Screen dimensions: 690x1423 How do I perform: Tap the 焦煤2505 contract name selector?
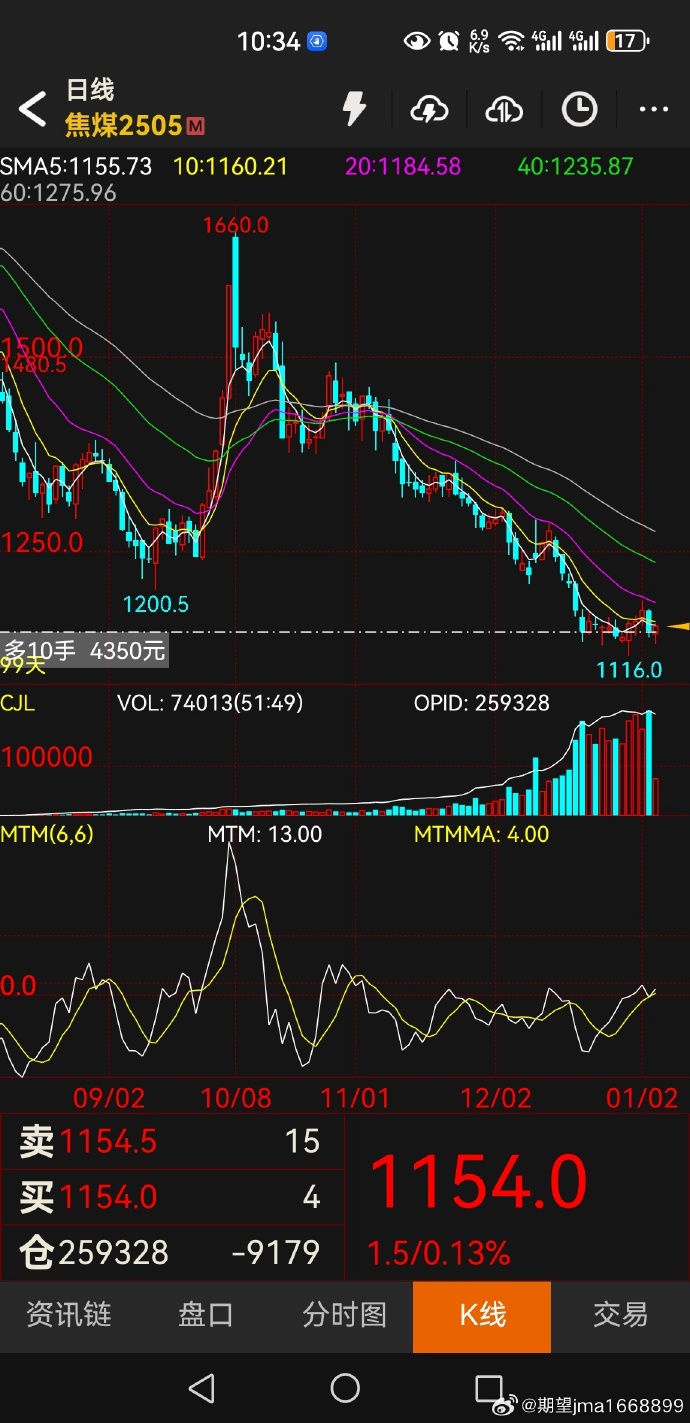tap(124, 126)
